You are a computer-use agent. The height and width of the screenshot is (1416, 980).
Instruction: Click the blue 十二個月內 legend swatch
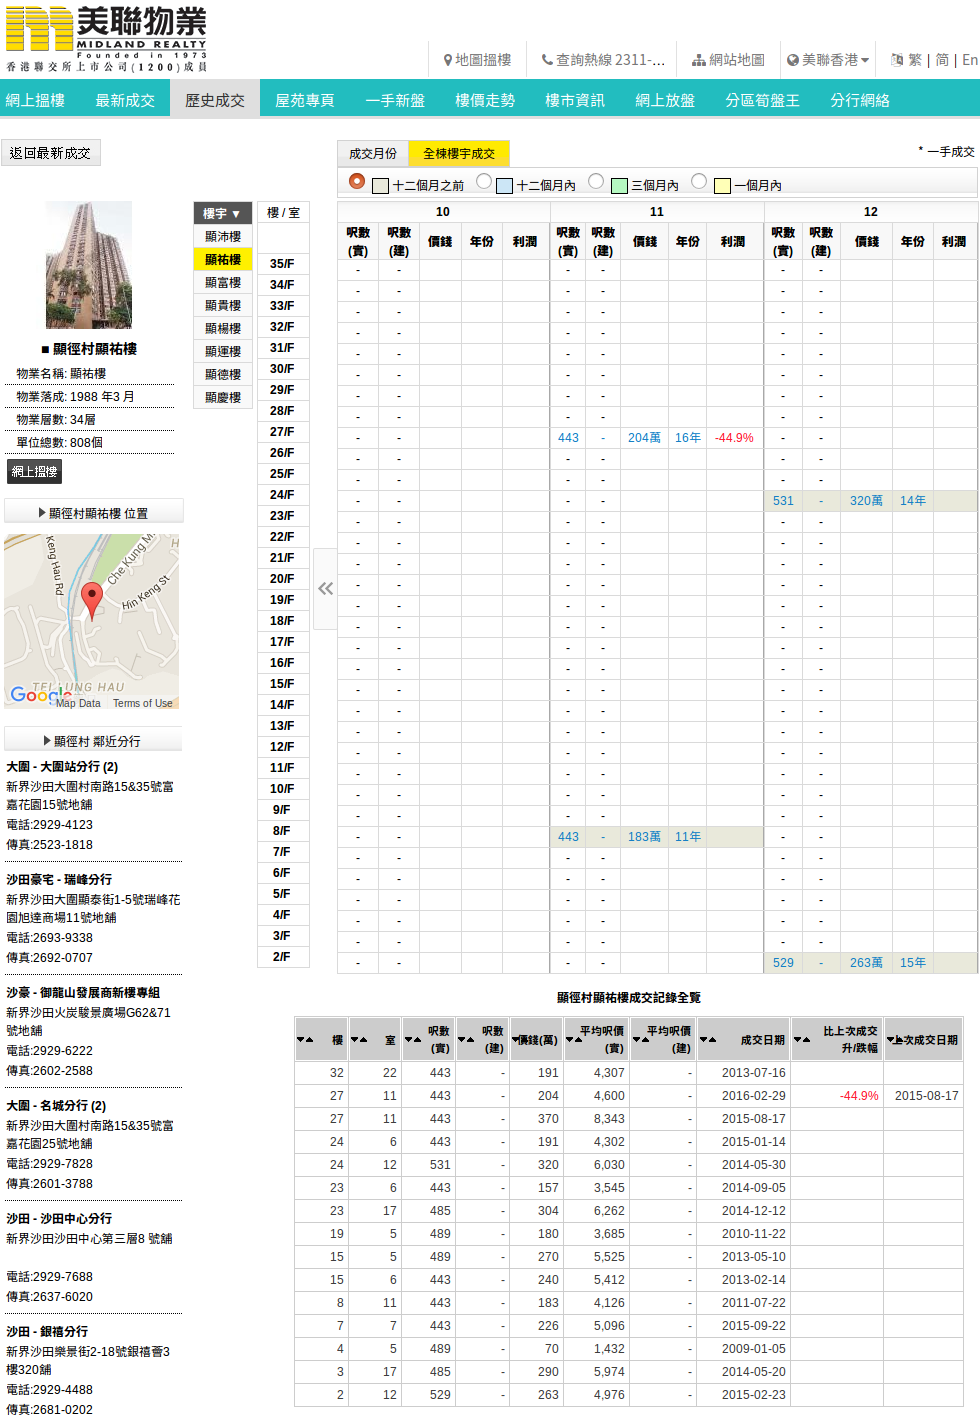(x=504, y=186)
